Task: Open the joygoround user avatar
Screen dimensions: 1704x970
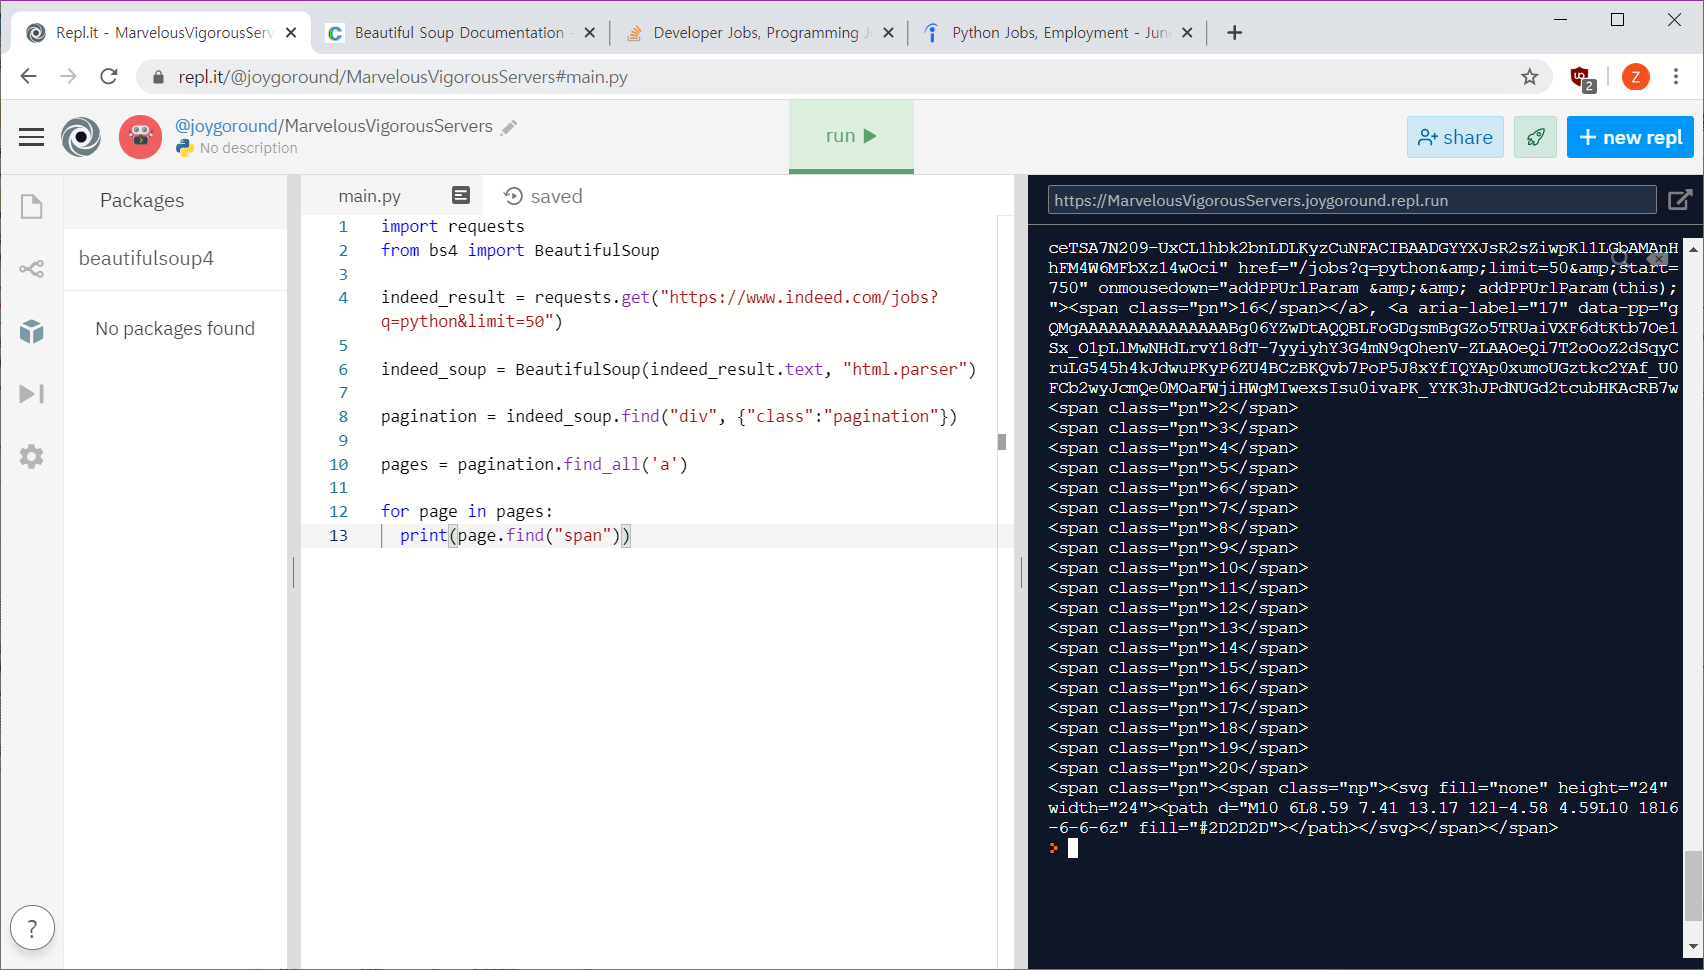Action: [140, 137]
